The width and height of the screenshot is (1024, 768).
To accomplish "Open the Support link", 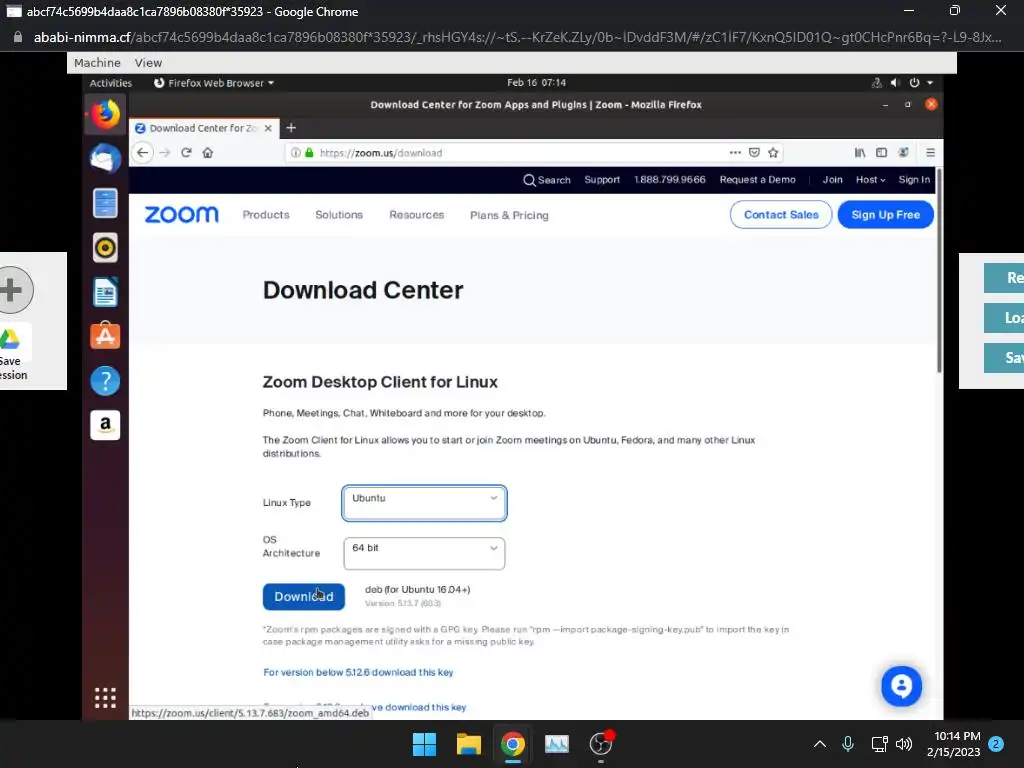I will point(602,180).
